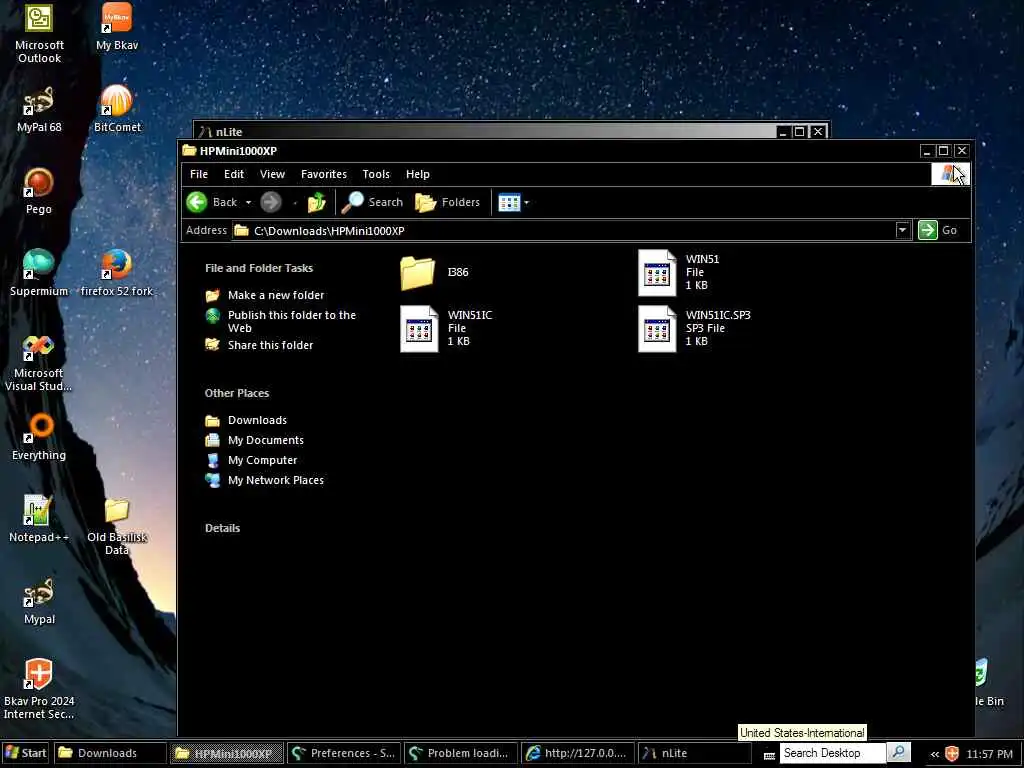Open the Tools menu
The width and height of the screenshot is (1024, 768).
point(376,174)
